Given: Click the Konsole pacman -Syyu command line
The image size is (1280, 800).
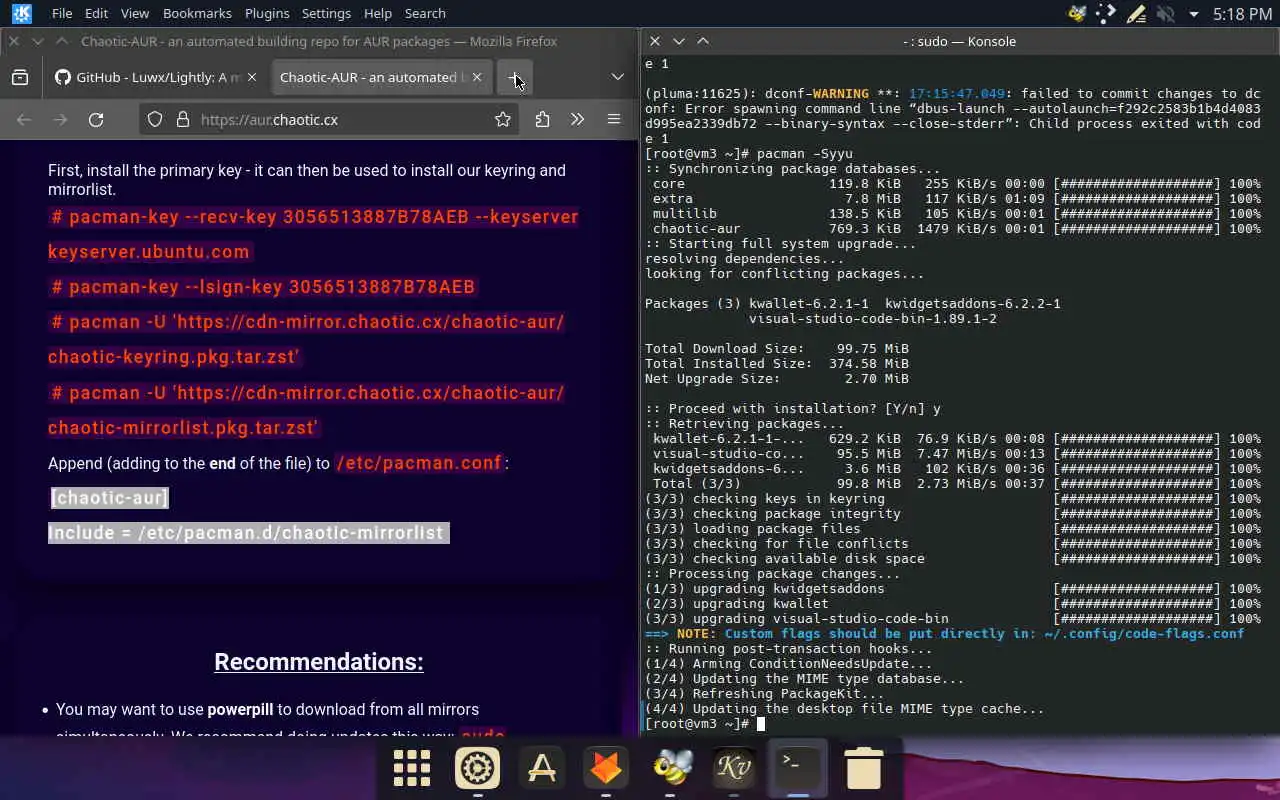Looking at the screenshot, I should (x=749, y=154).
